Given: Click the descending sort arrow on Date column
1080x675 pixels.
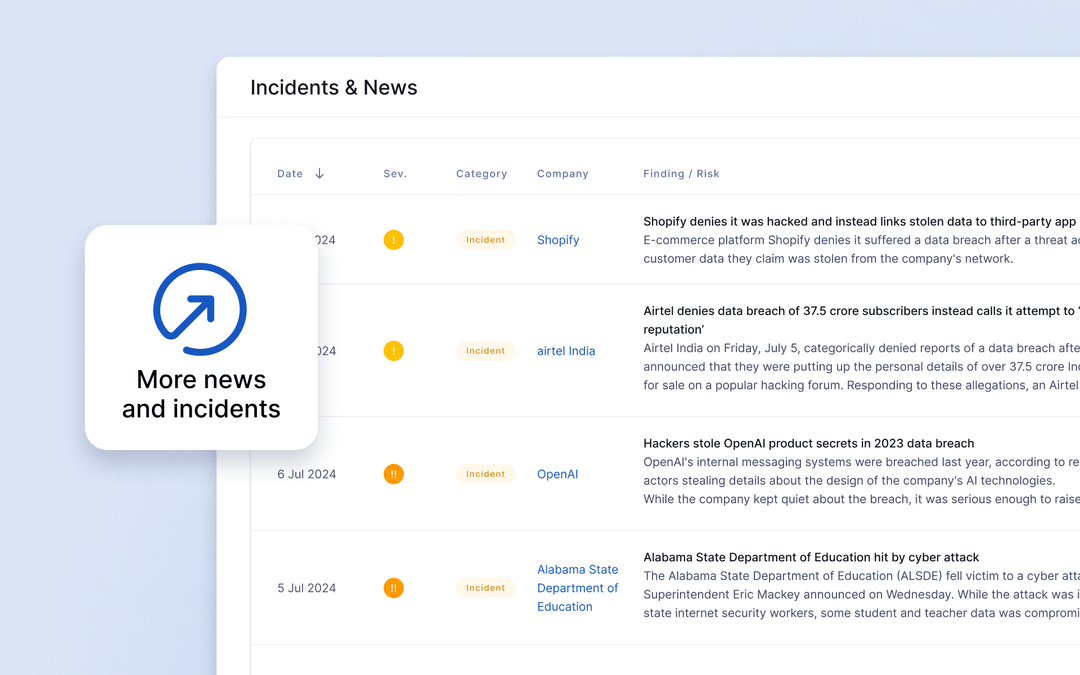Looking at the screenshot, I should 319,173.
